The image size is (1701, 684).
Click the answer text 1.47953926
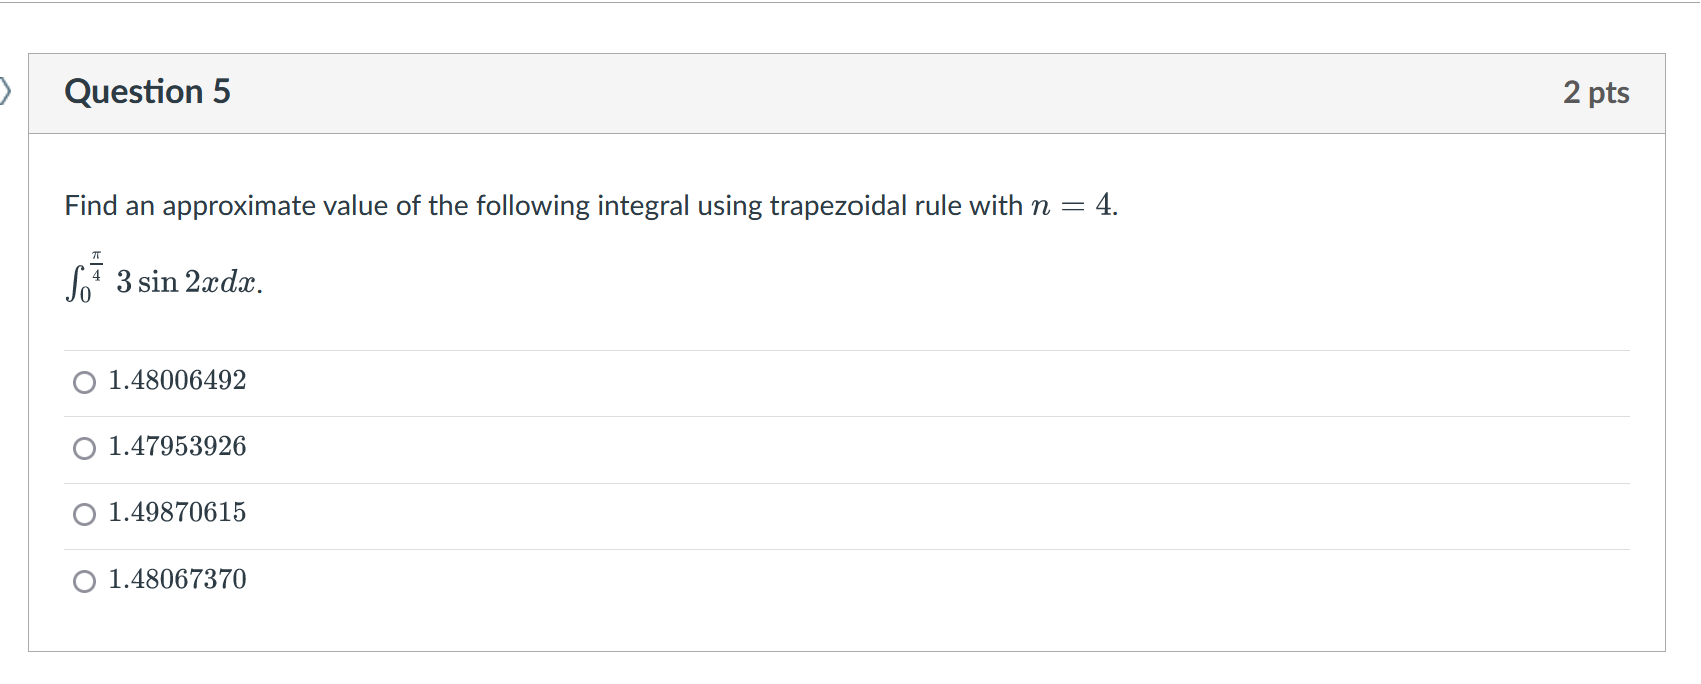pyautogui.click(x=177, y=447)
